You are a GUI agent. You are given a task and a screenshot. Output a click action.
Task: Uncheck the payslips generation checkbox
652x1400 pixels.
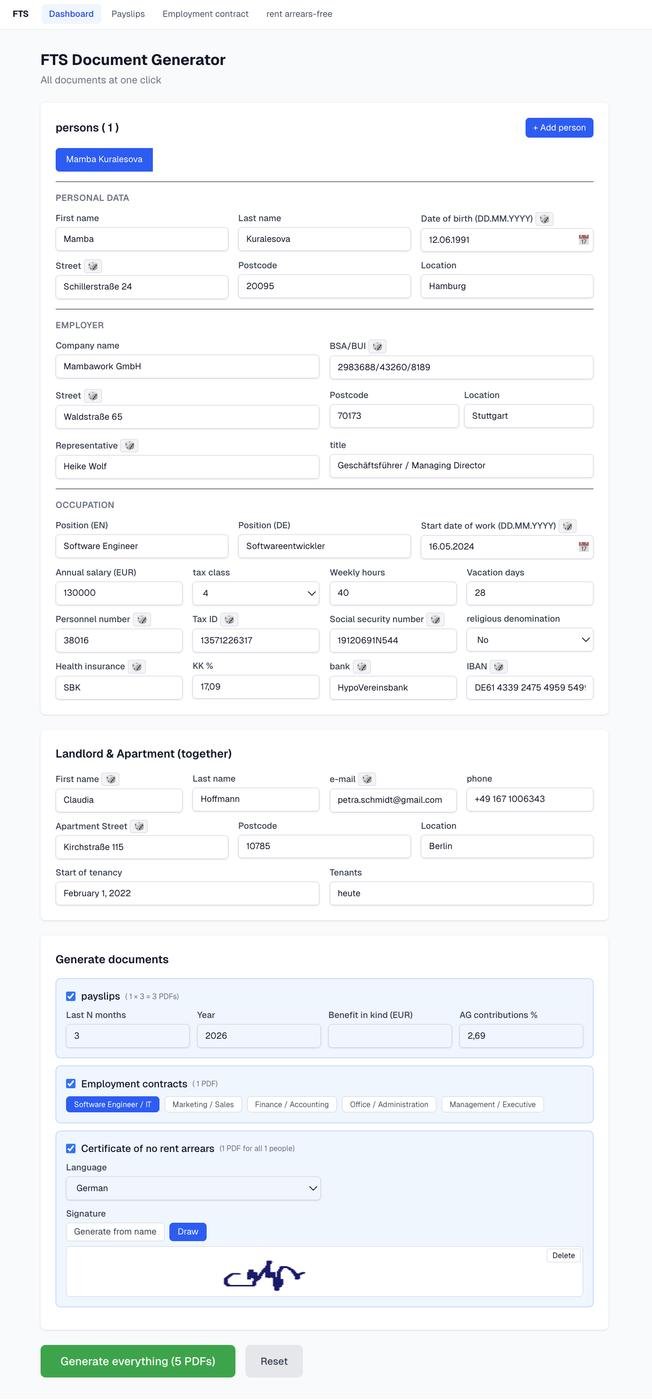[x=68, y=994]
